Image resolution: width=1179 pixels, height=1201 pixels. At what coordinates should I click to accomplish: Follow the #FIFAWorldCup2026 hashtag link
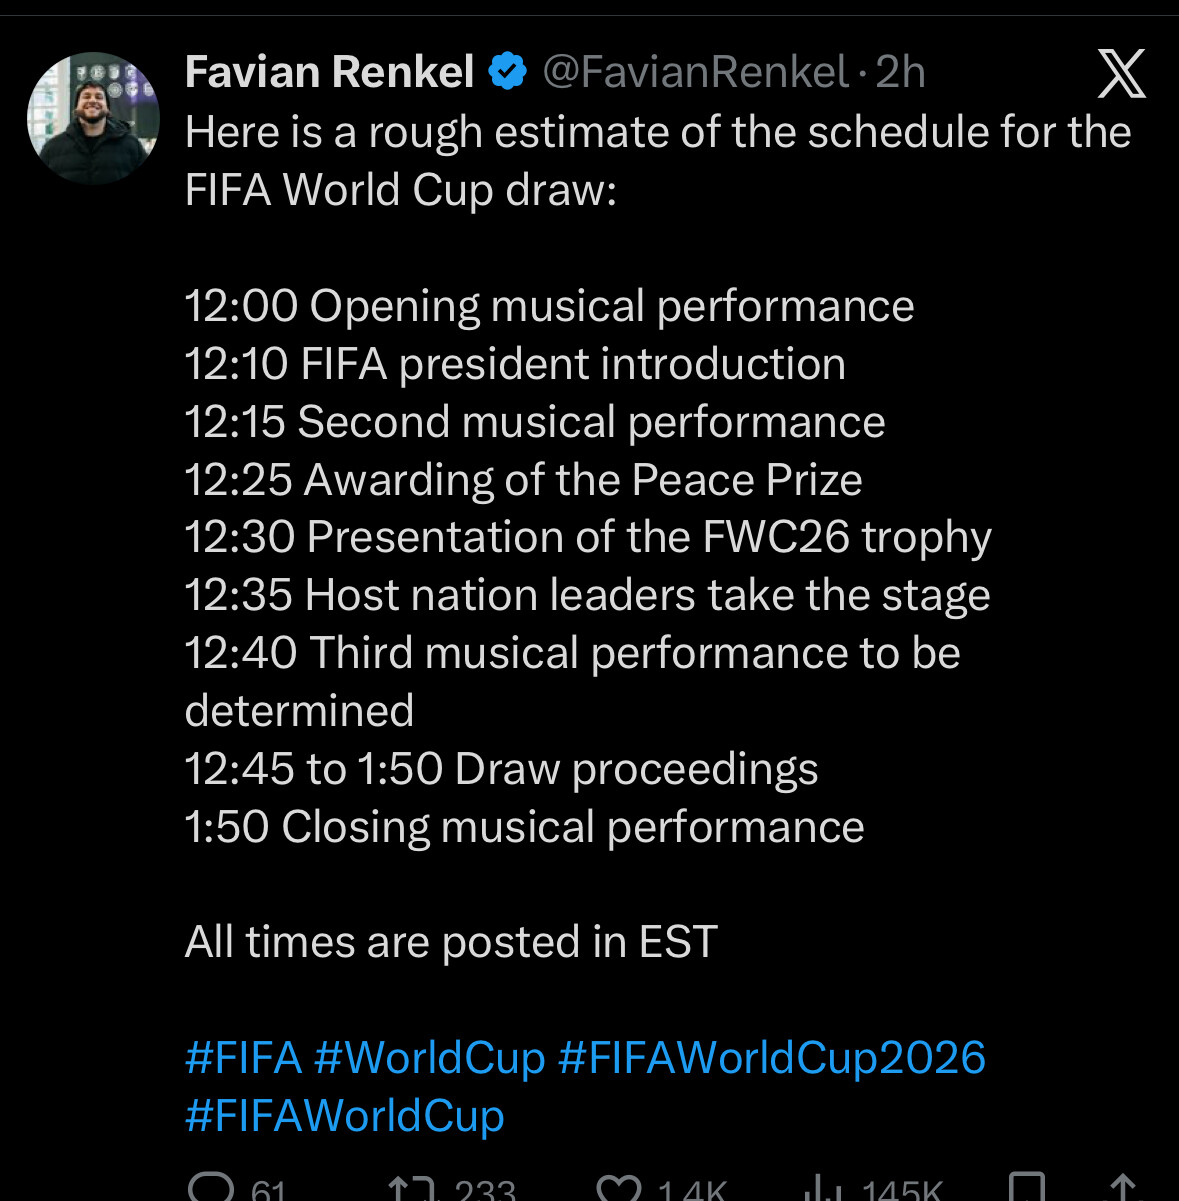[x=771, y=1058]
